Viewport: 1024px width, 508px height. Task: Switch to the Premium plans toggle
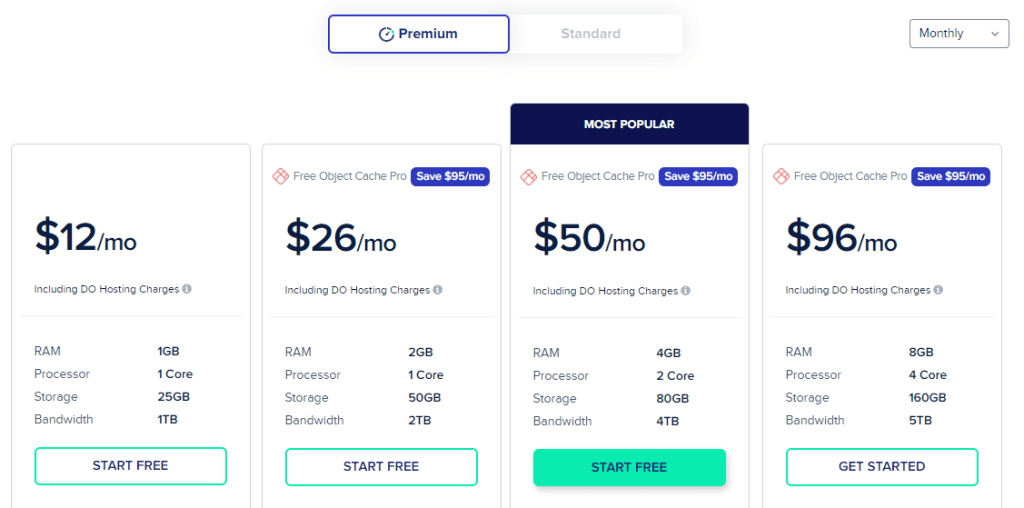pos(419,34)
